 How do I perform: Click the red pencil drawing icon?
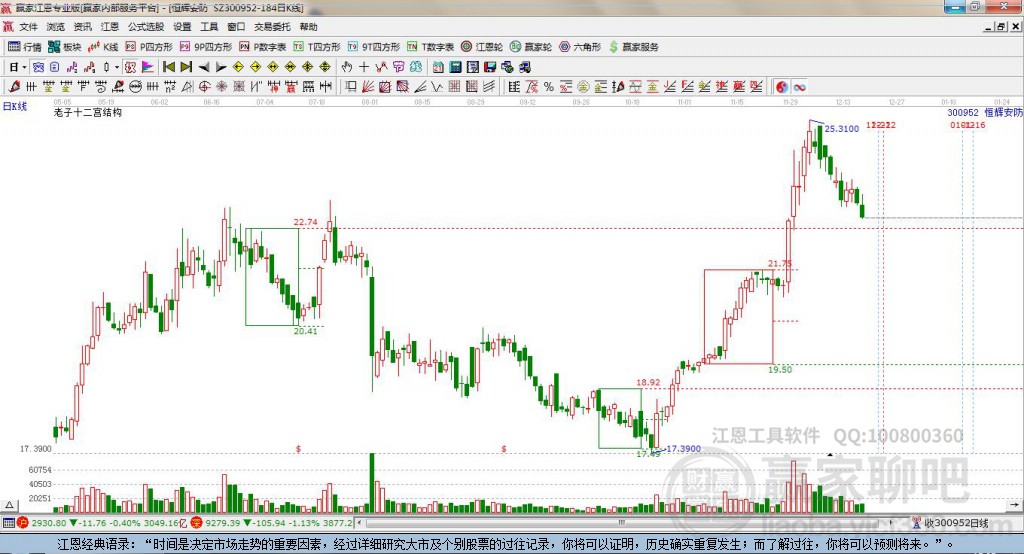[14, 87]
